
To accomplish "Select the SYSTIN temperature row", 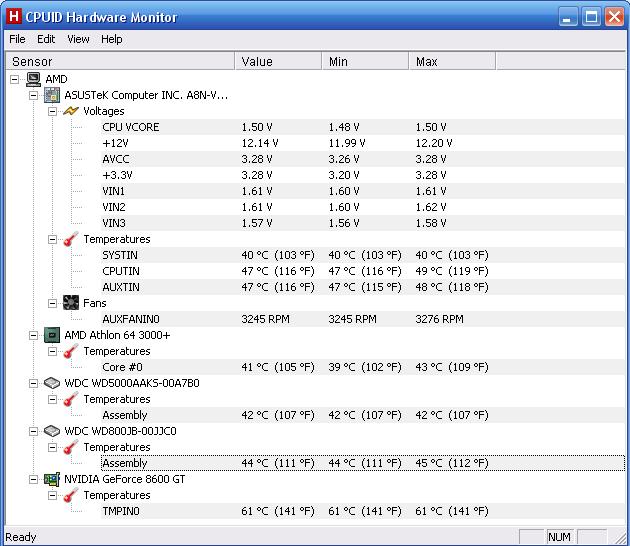I will (x=363, y=255).
